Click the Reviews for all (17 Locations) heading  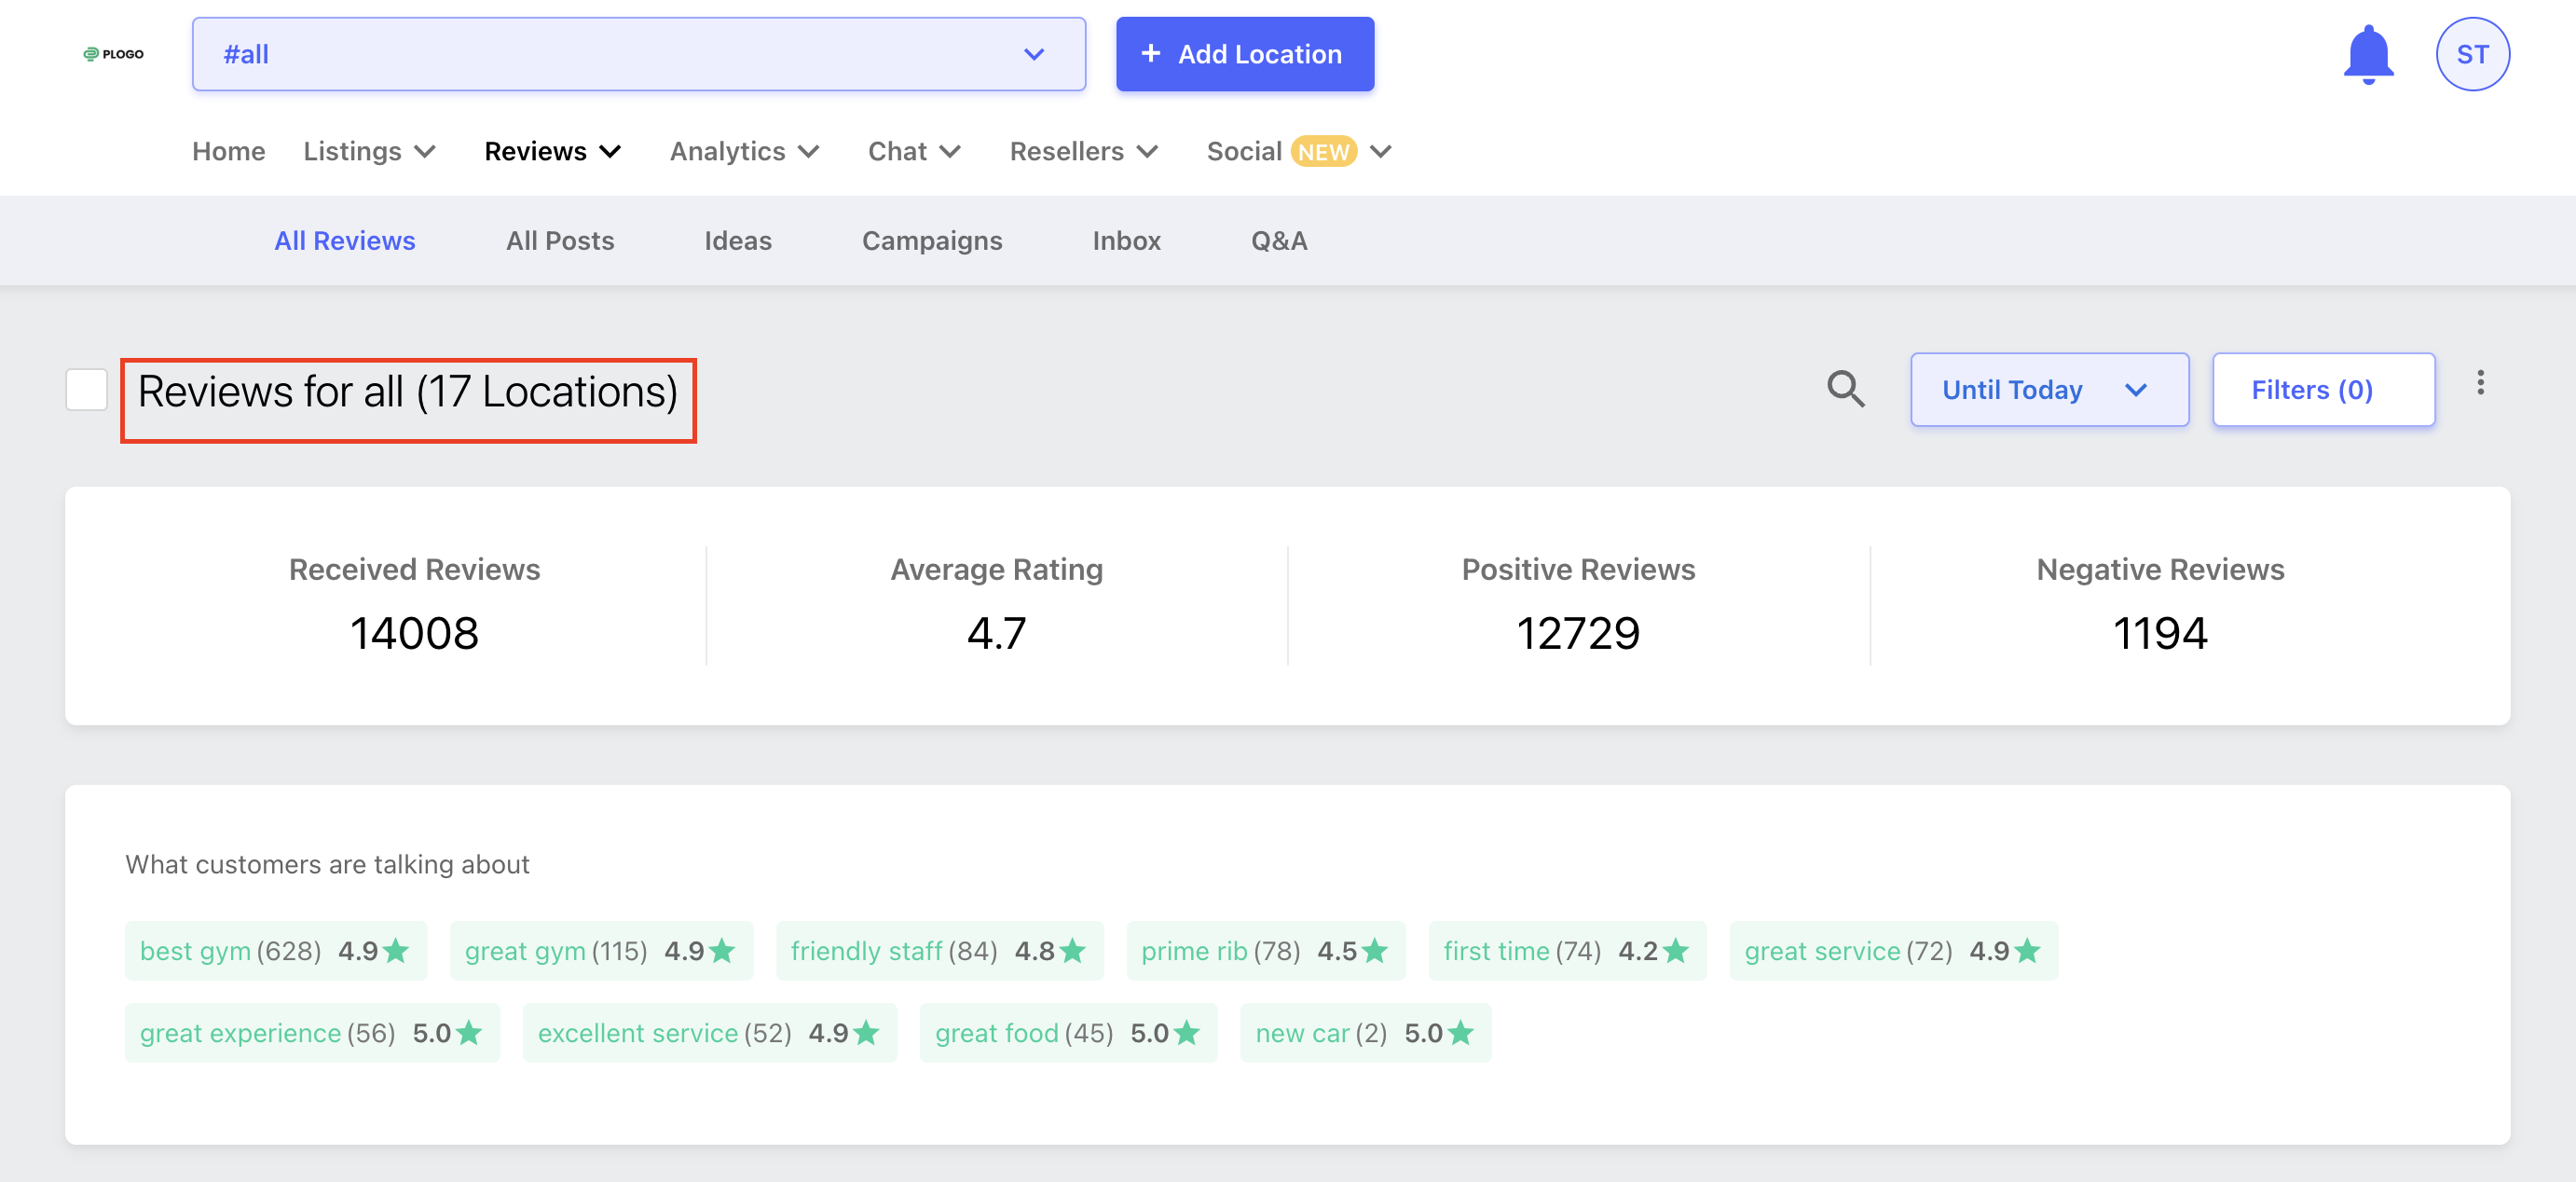pyautogui.click(x=407, y=391)
